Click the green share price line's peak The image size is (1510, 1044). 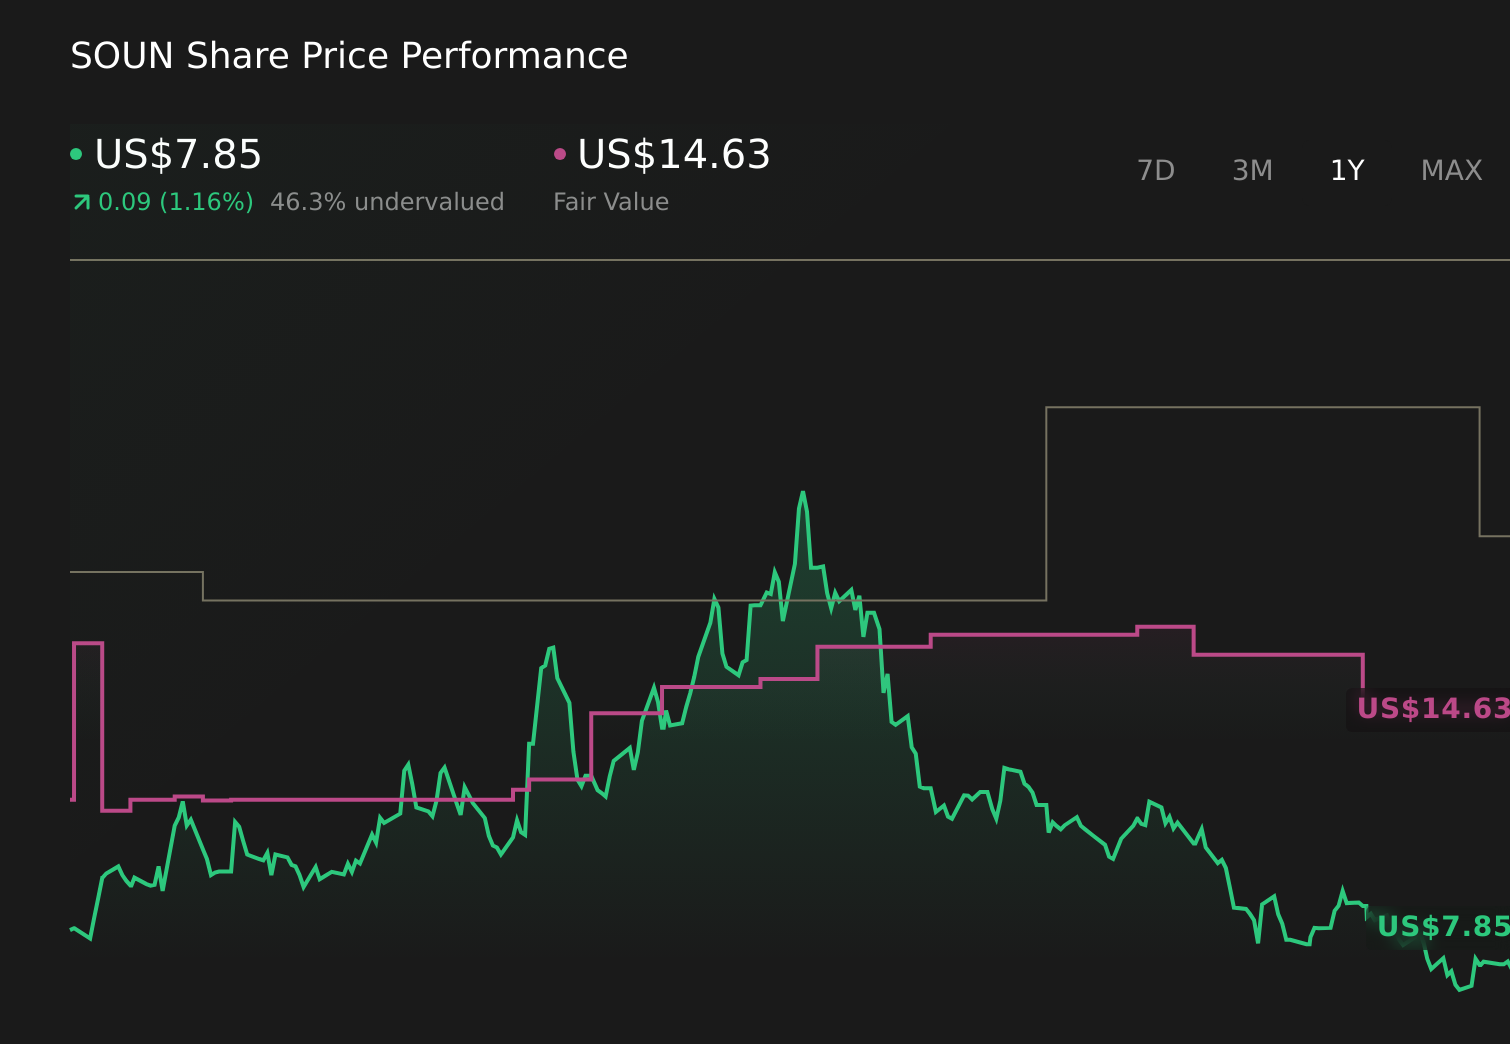pos(803,493)
